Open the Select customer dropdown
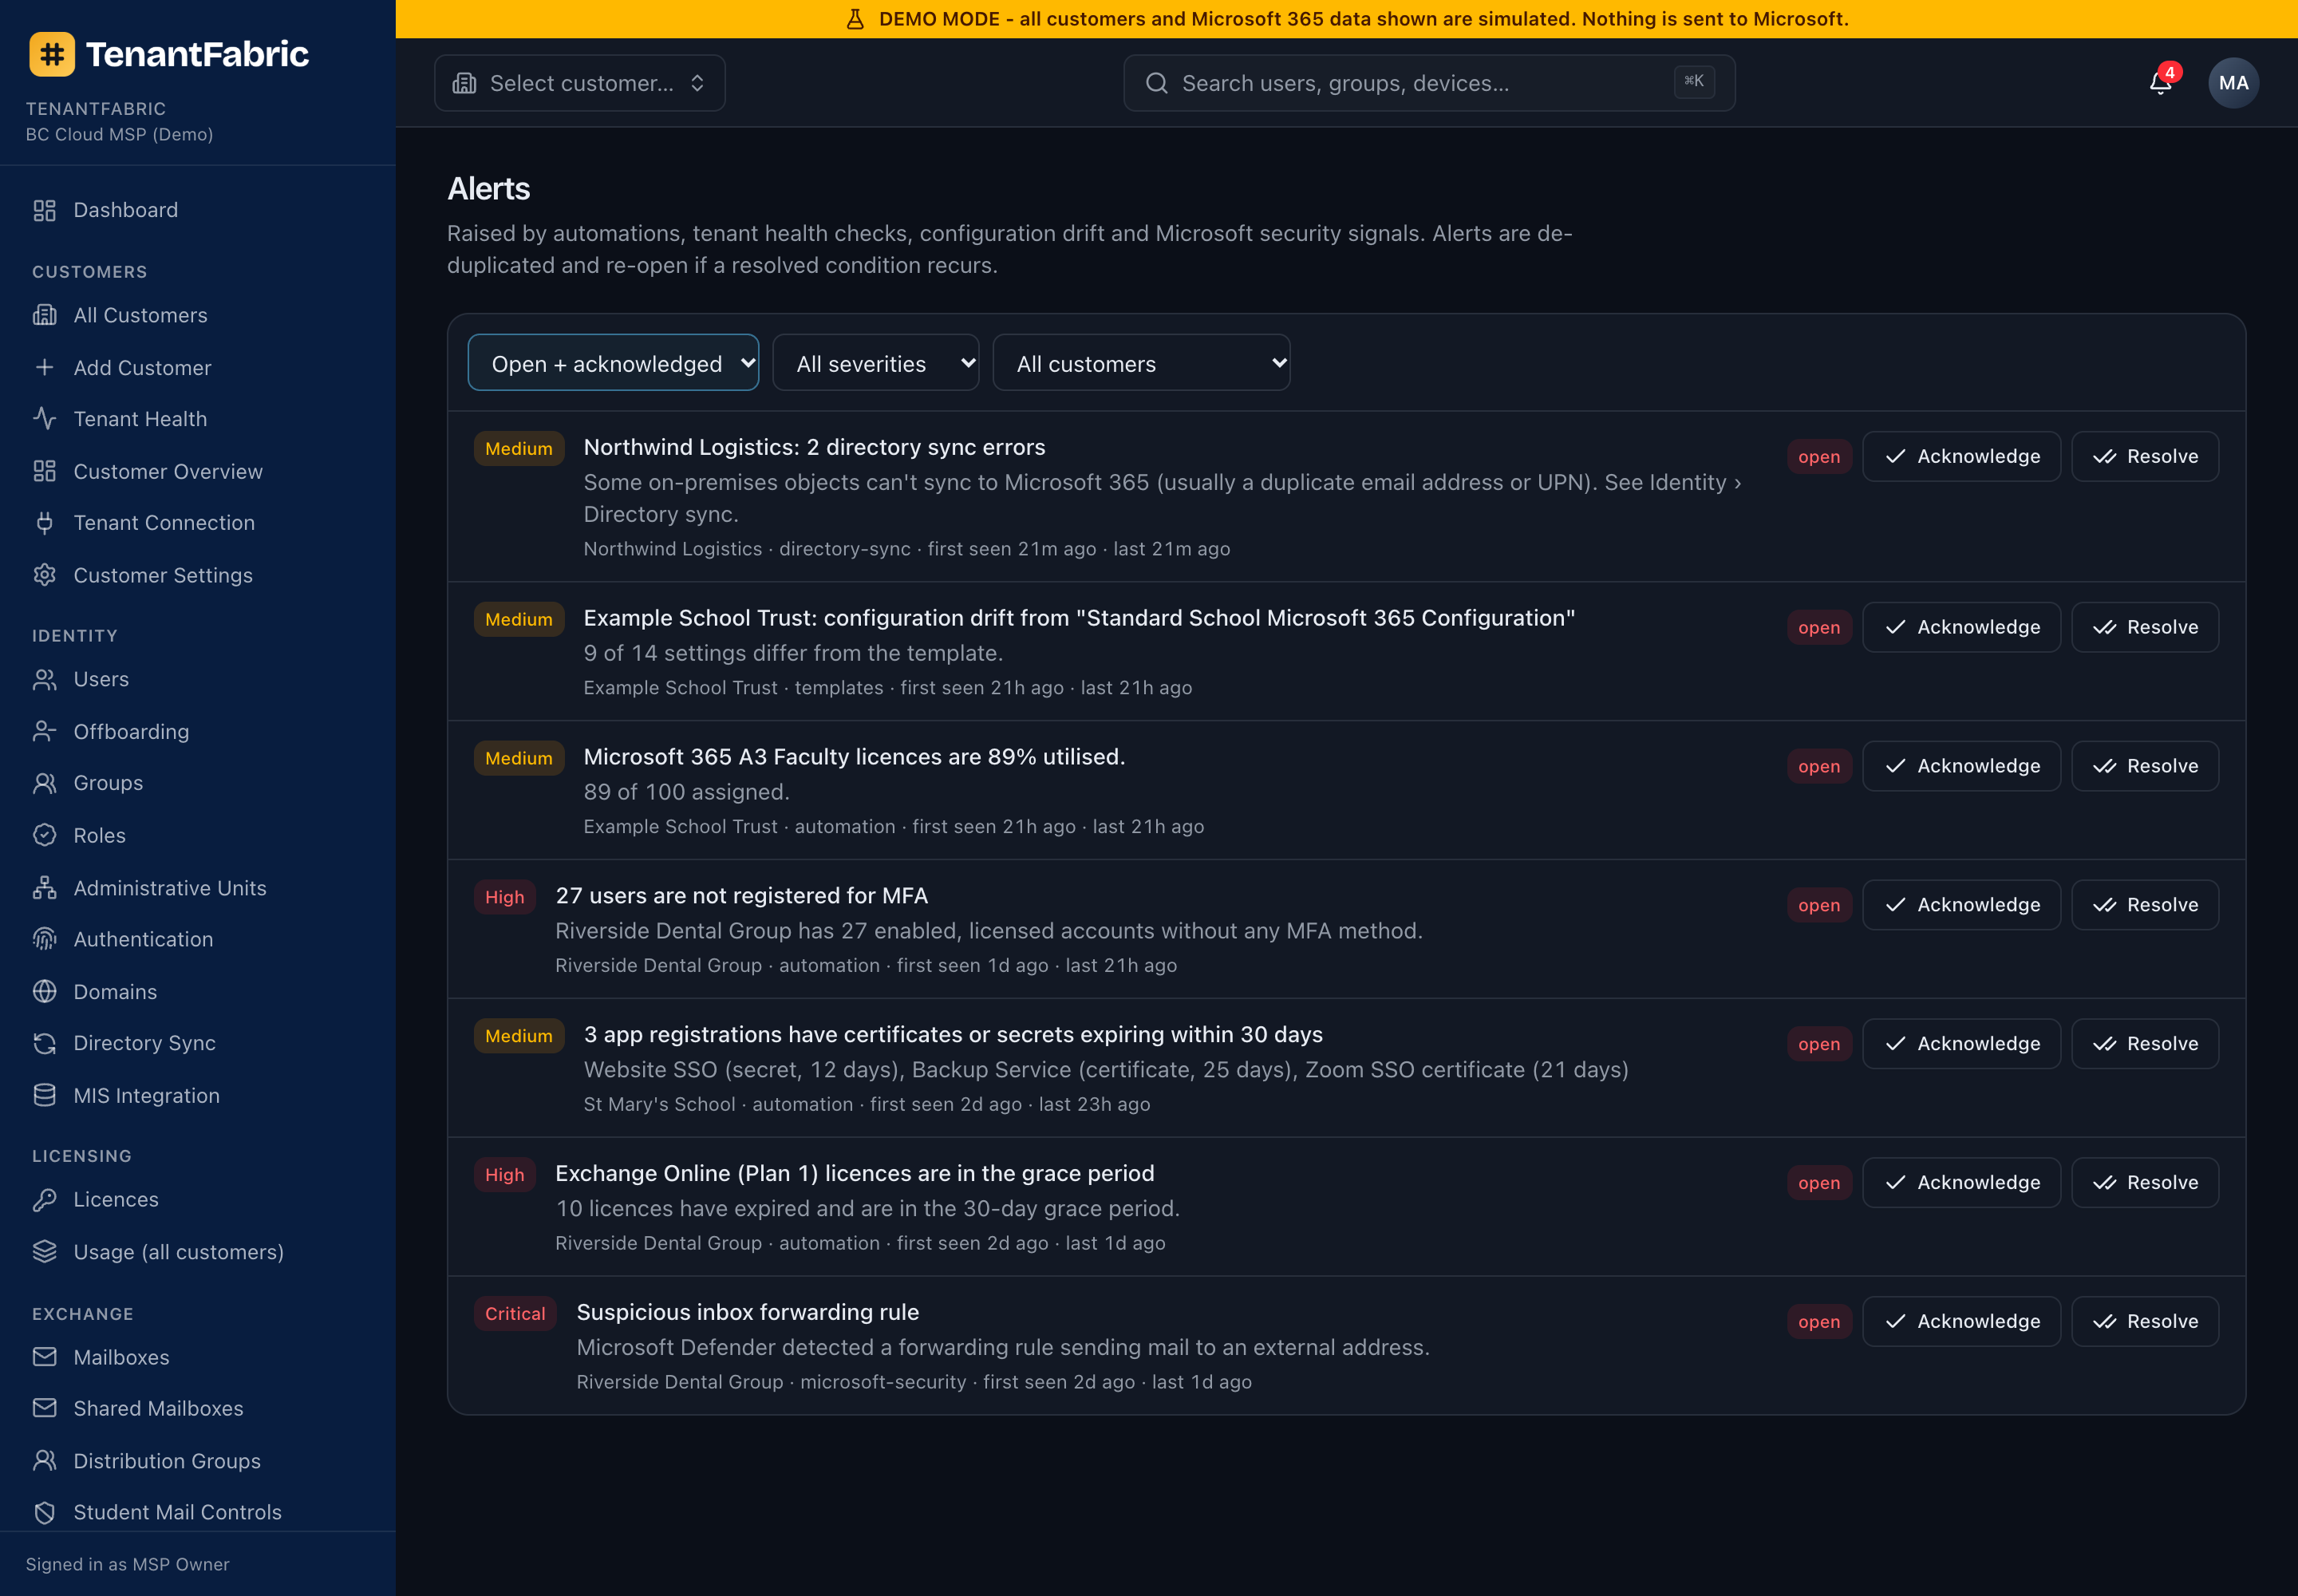This screenshot has height=1596, width=2298. 579,83
